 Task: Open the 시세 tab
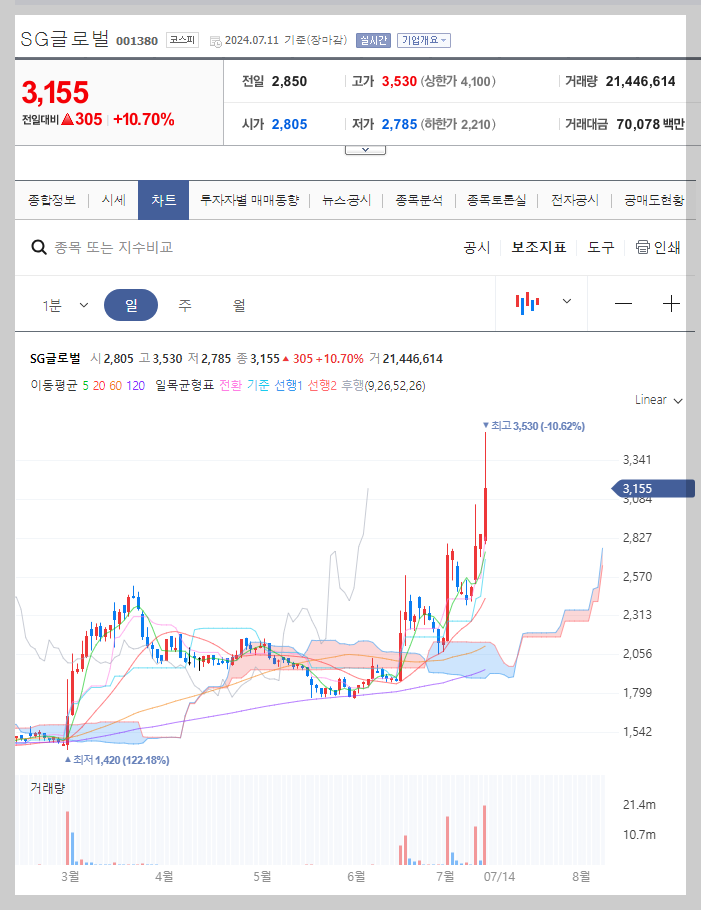[114, 200]
